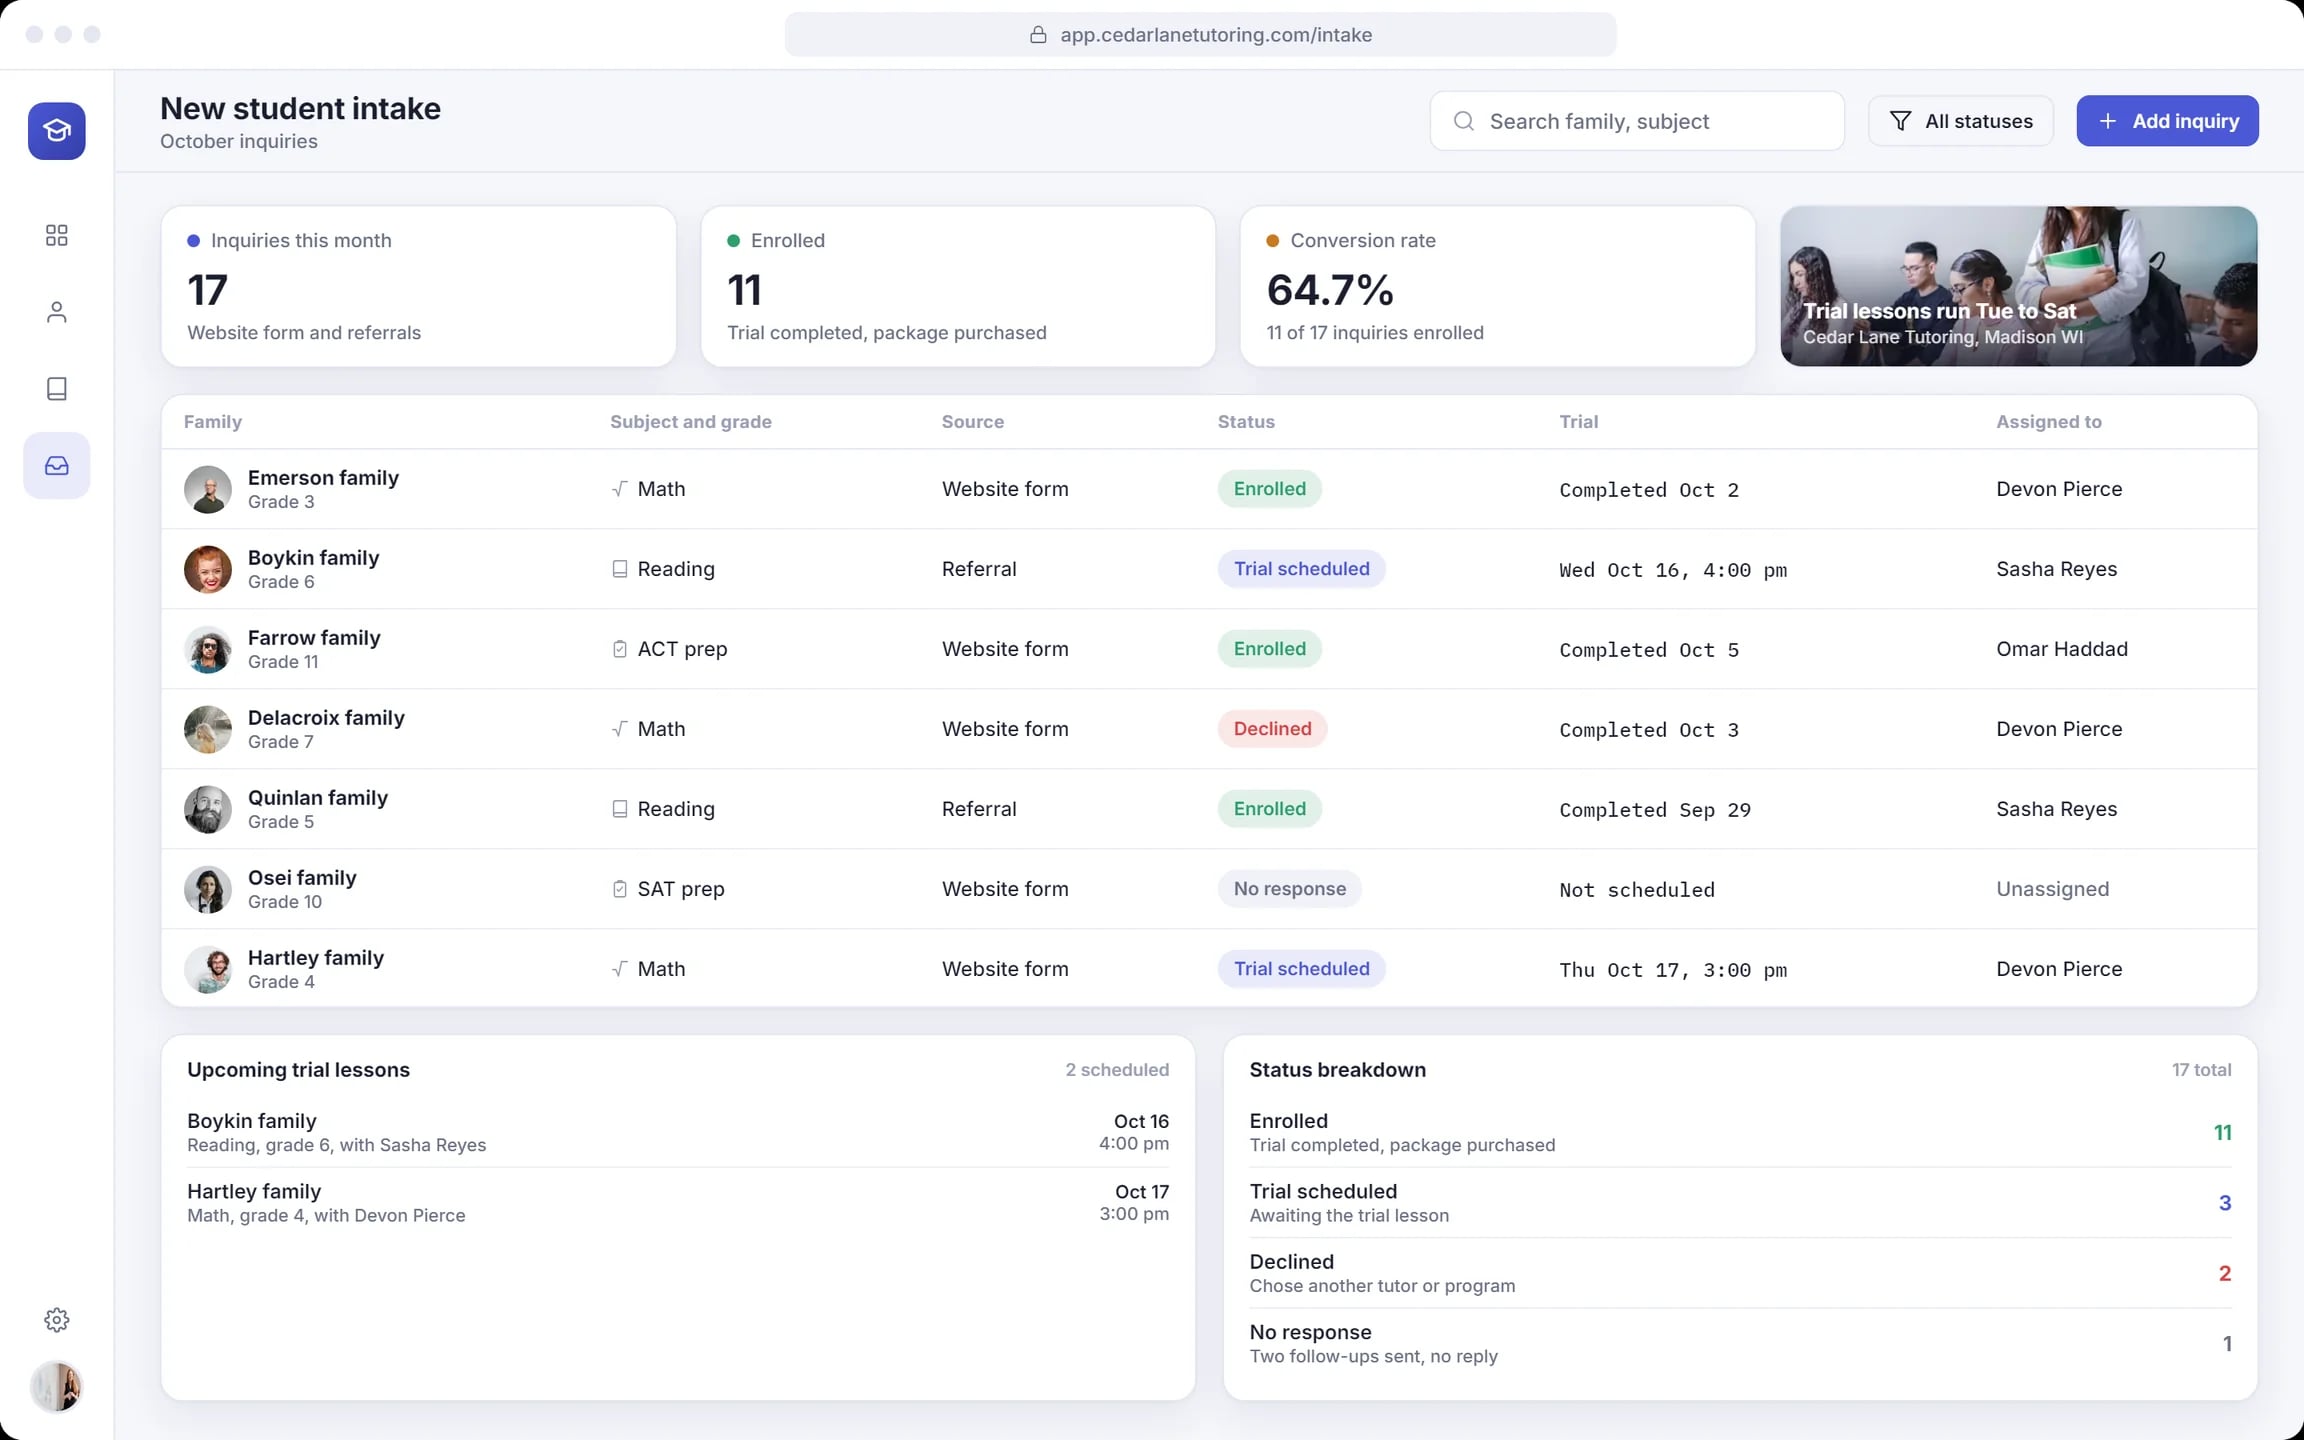Click Declined row in Status breakdown
Viewport: 2304px width, 1440px height.
click(1740, 1273)
